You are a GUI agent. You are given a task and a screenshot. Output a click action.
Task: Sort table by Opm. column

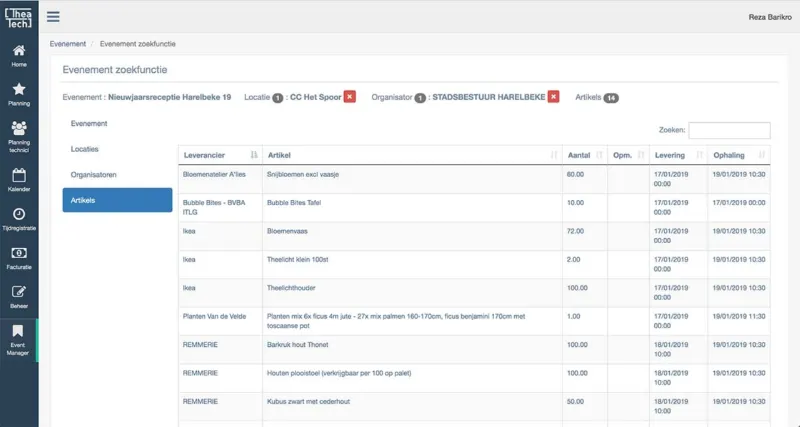(x=628, y=155)
